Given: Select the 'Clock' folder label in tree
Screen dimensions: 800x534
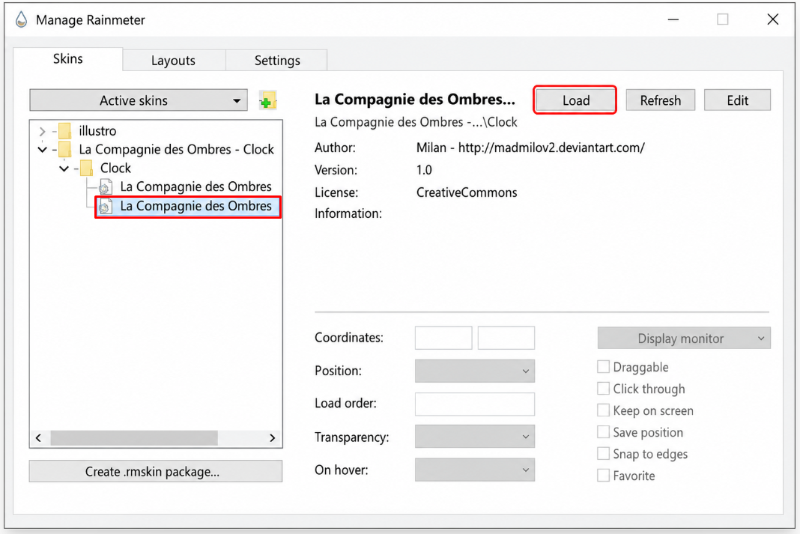Looking at the screenshot, I should click(x=115, y=168).
